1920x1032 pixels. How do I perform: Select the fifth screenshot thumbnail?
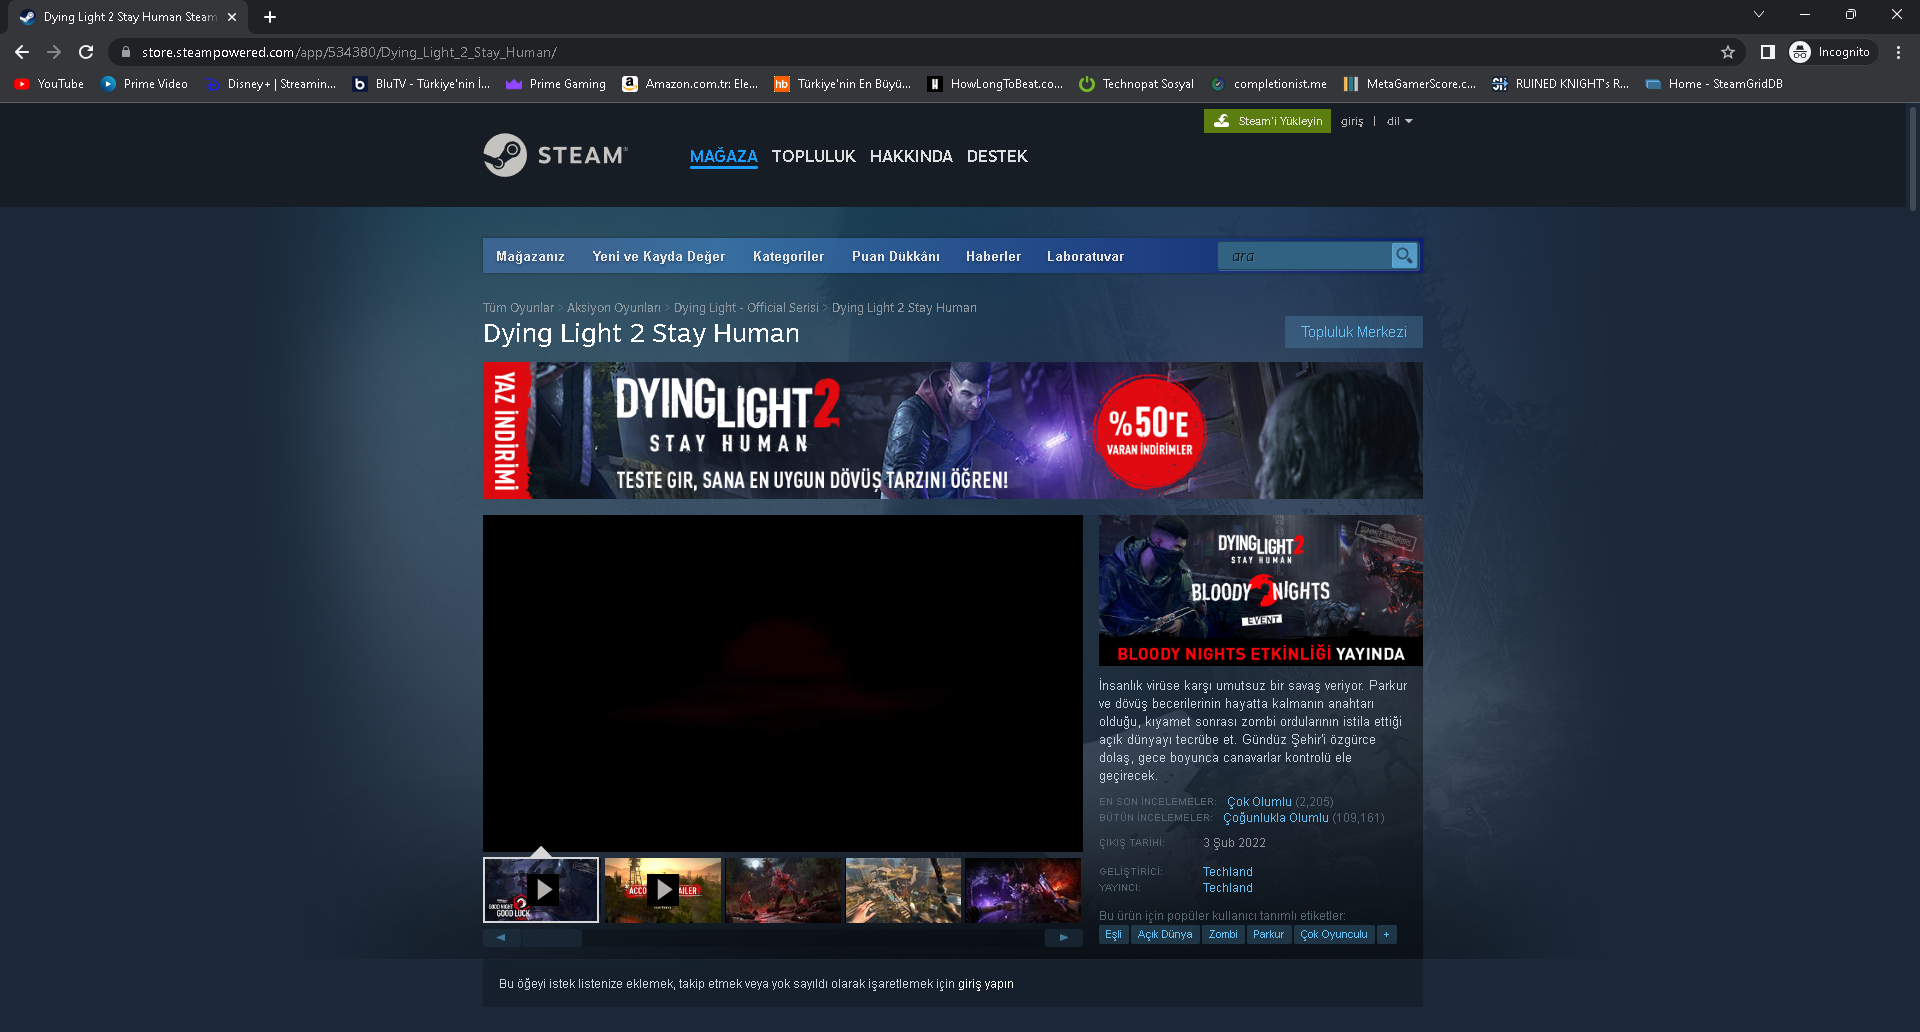pos(1023,890)
